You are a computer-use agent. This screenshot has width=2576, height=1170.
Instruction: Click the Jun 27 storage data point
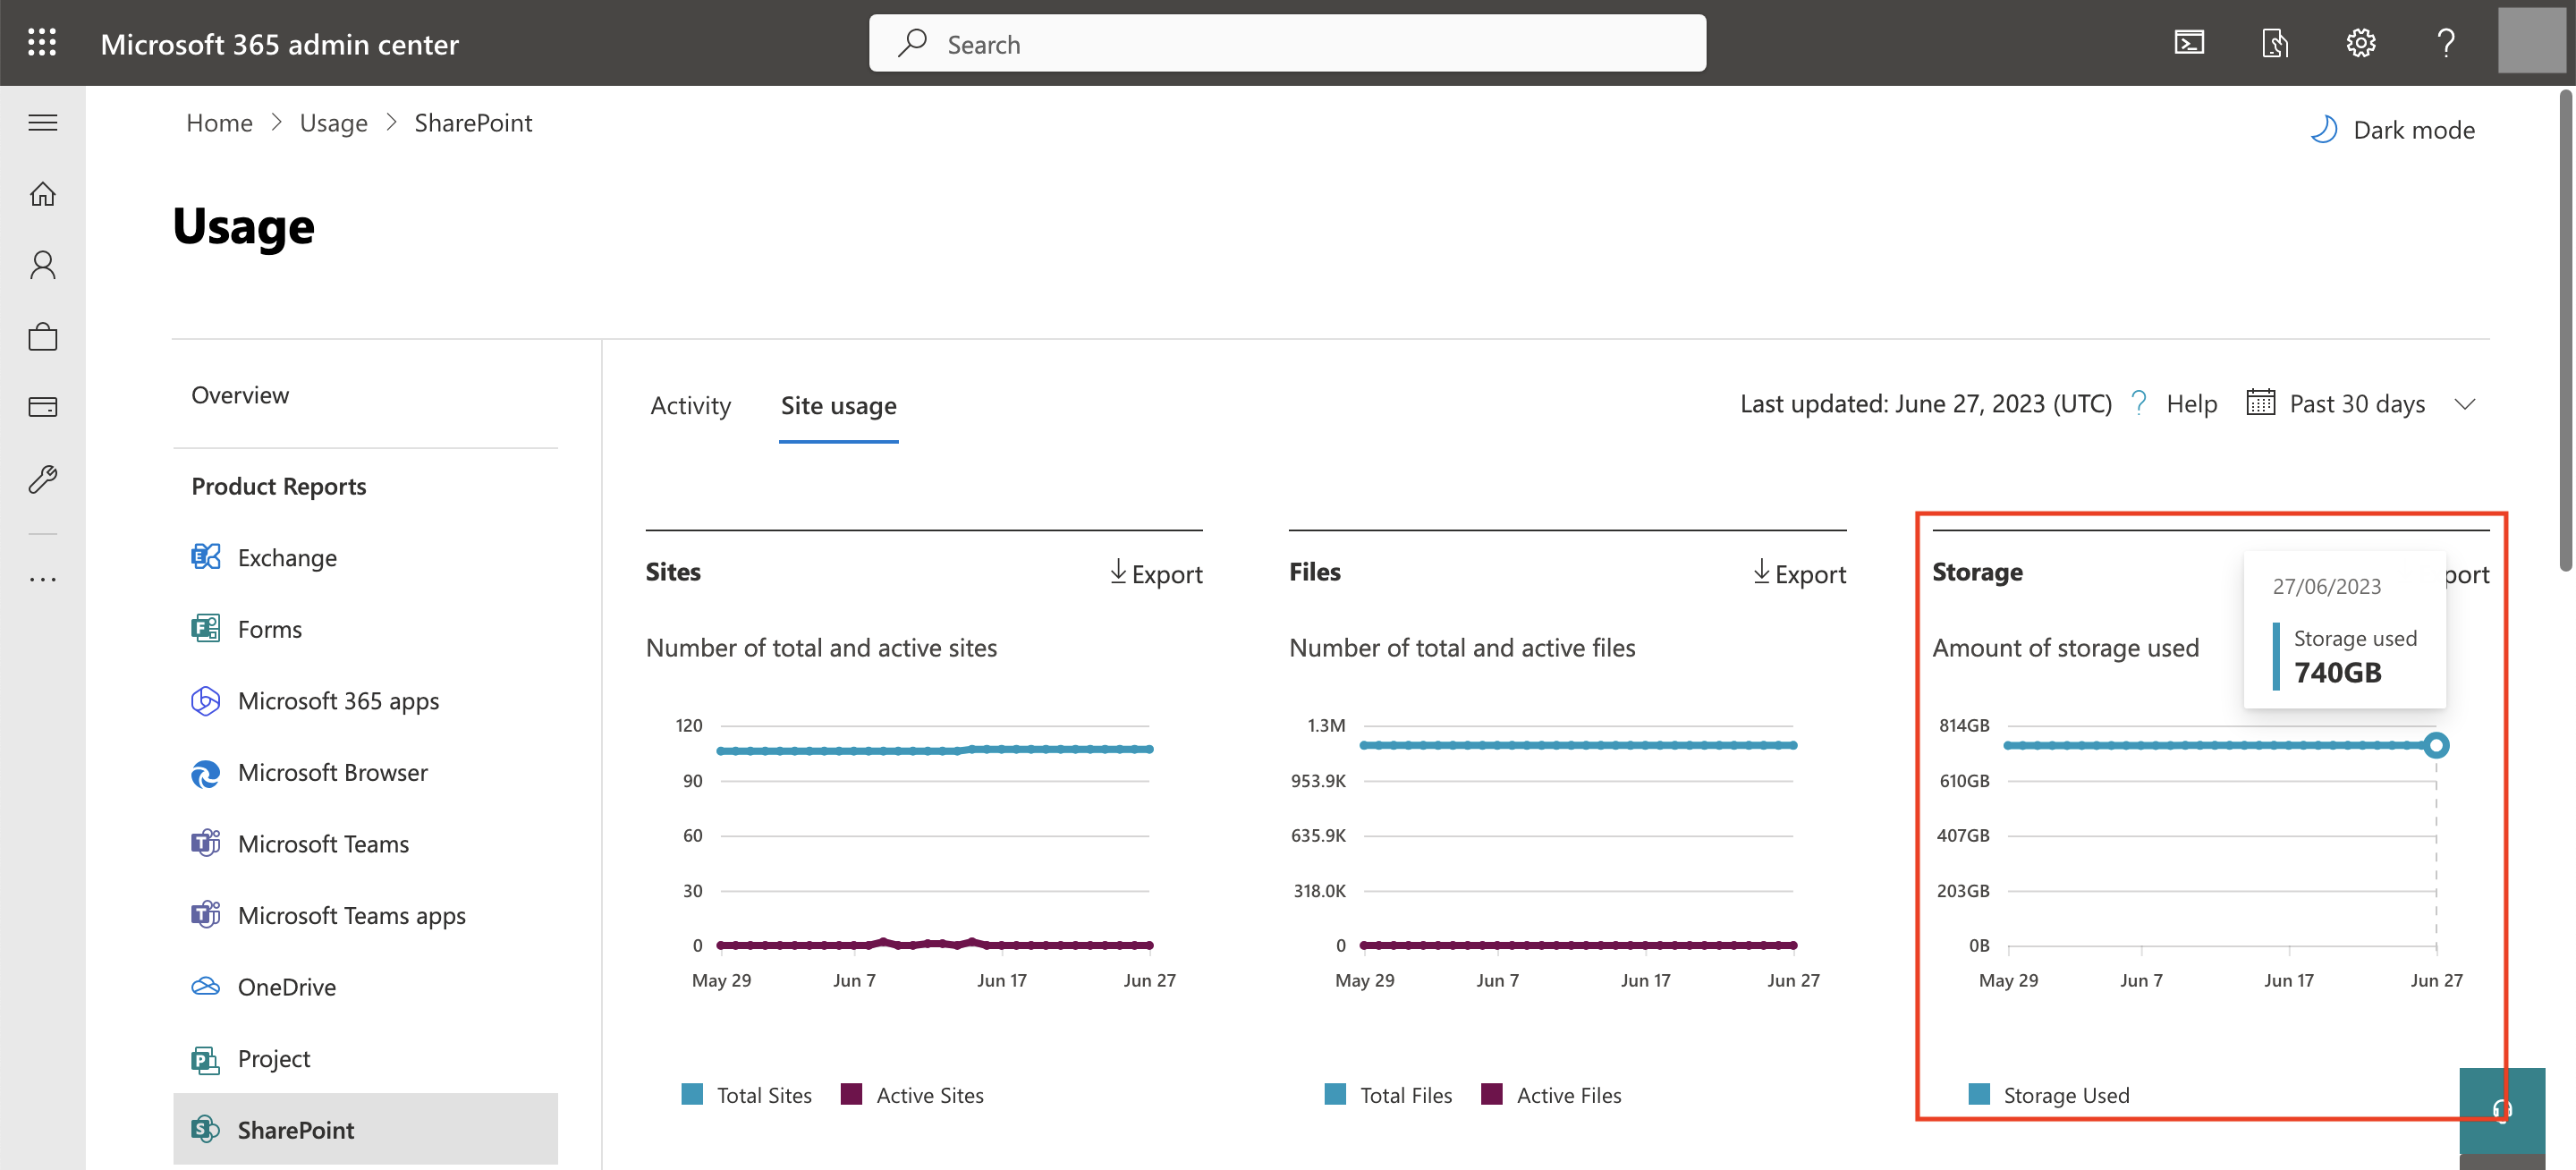(2436, 745)
